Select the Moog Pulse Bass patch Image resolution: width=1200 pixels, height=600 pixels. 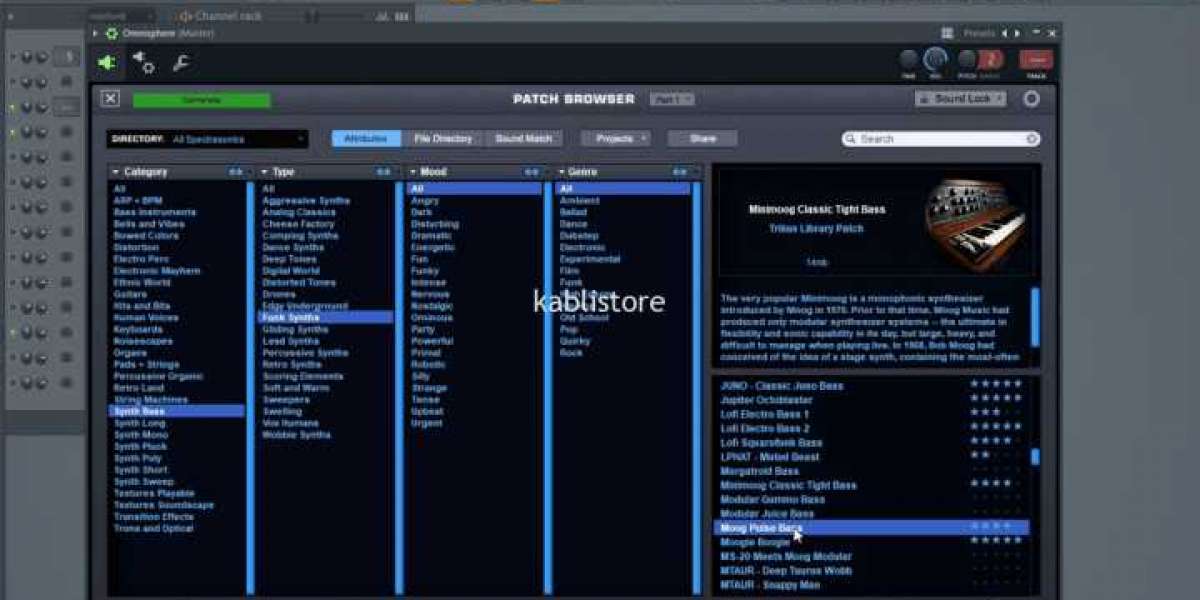click(870, 527)
